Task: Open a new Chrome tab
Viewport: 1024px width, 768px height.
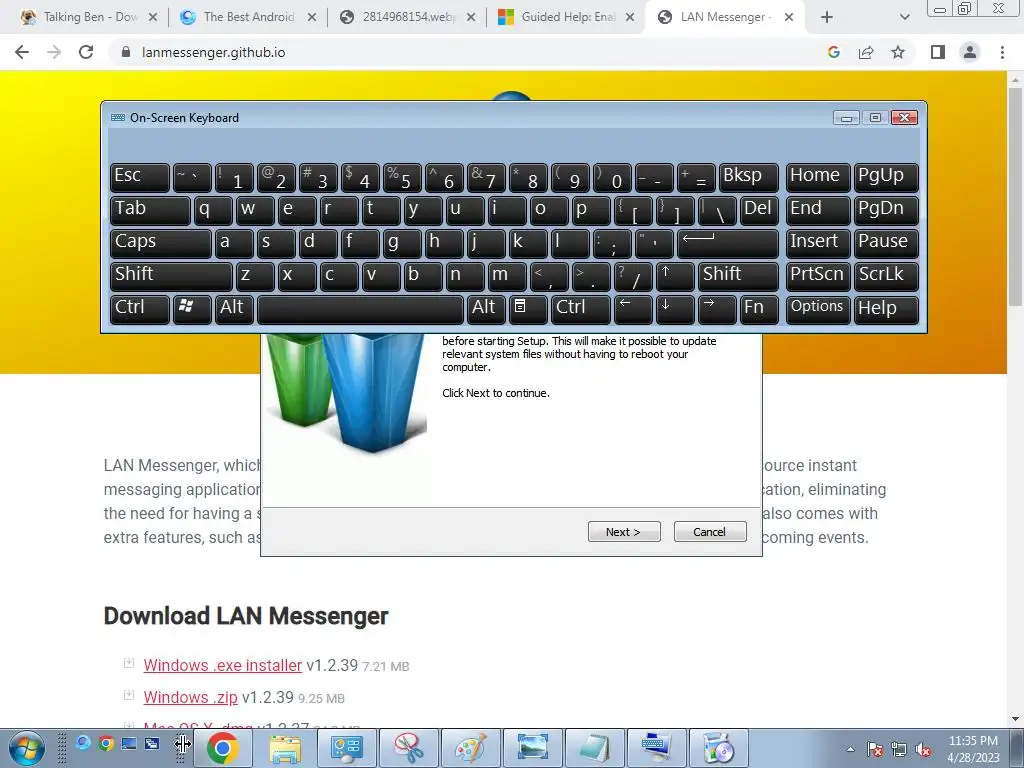Action: point(827,18)
